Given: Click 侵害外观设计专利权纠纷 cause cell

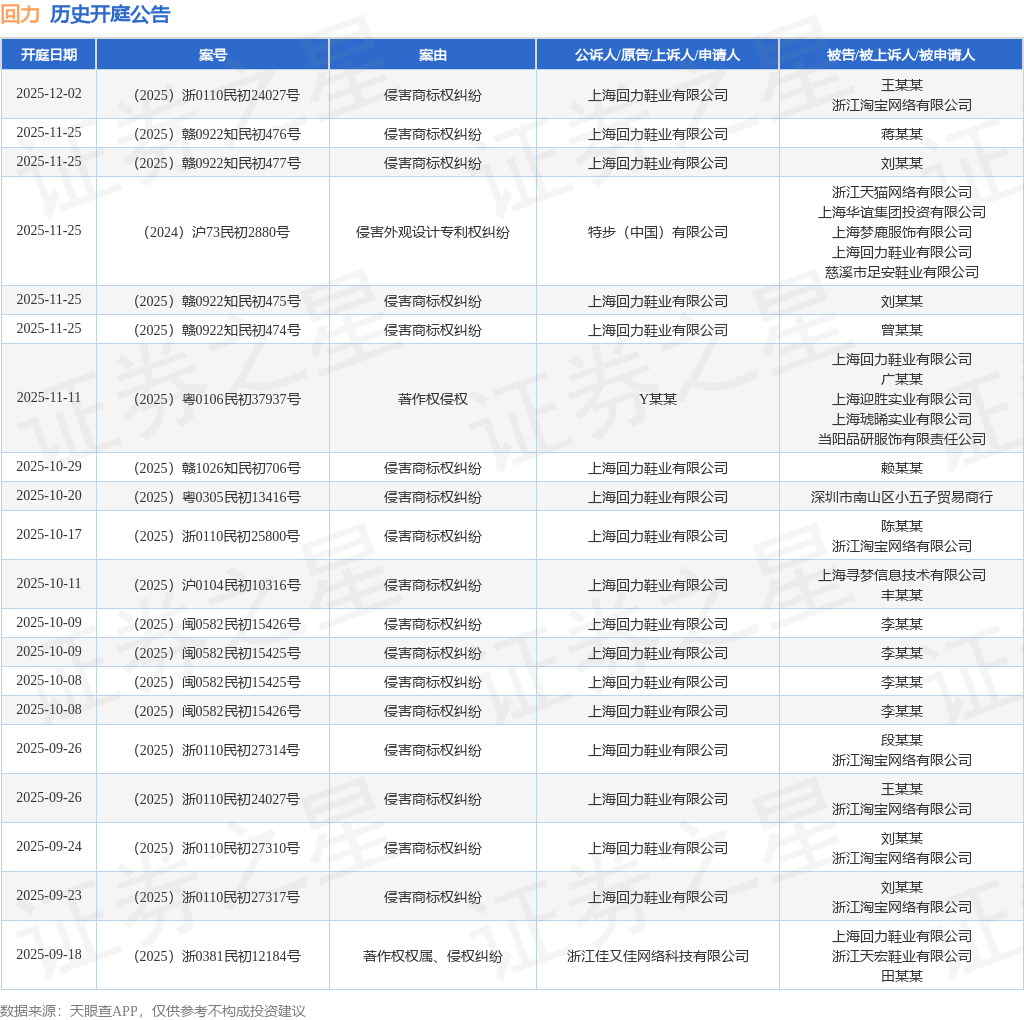Looking at the screenshot, I should (x=432, y=232).
